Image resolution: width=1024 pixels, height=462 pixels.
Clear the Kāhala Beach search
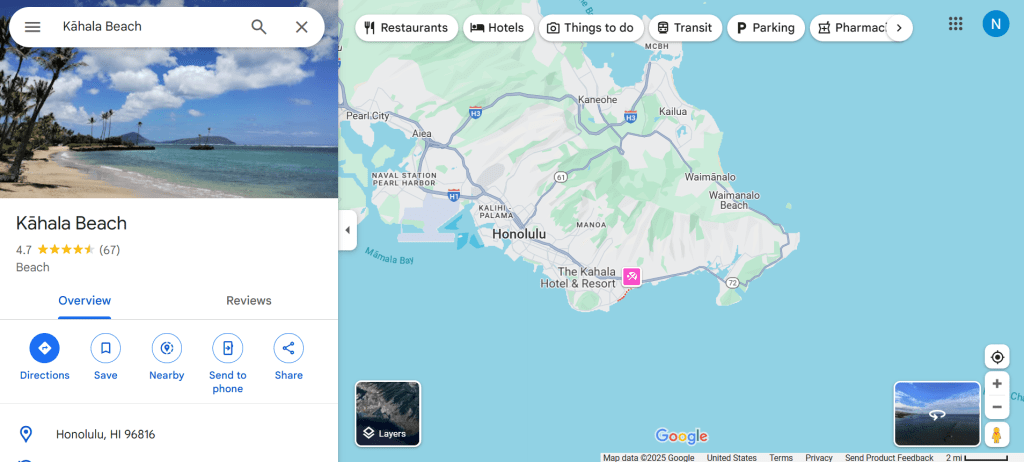pos(302,27)
